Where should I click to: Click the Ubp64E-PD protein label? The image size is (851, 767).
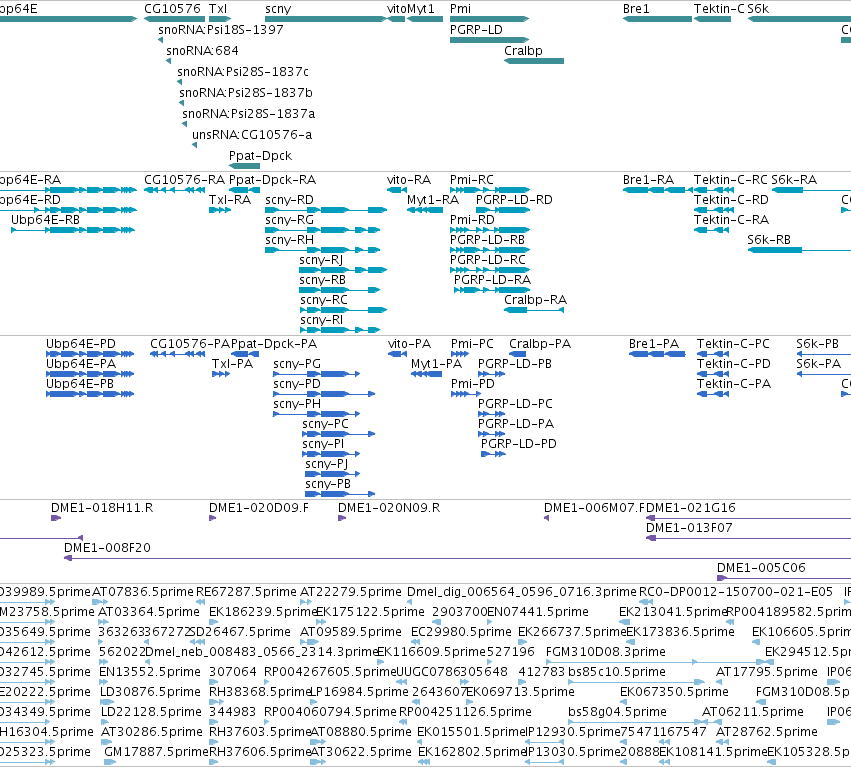[81, 344]
